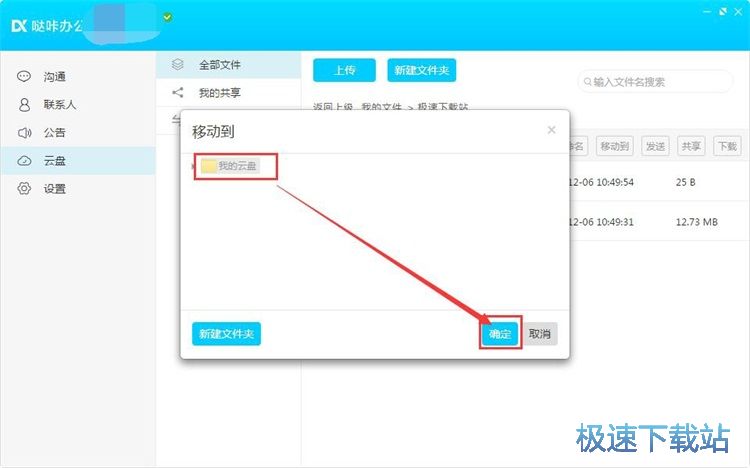The height and width of the screenshot is (468, 750).
Task: Select the 我的云盘 folder in the tree
Action: (x=230, y=166)
